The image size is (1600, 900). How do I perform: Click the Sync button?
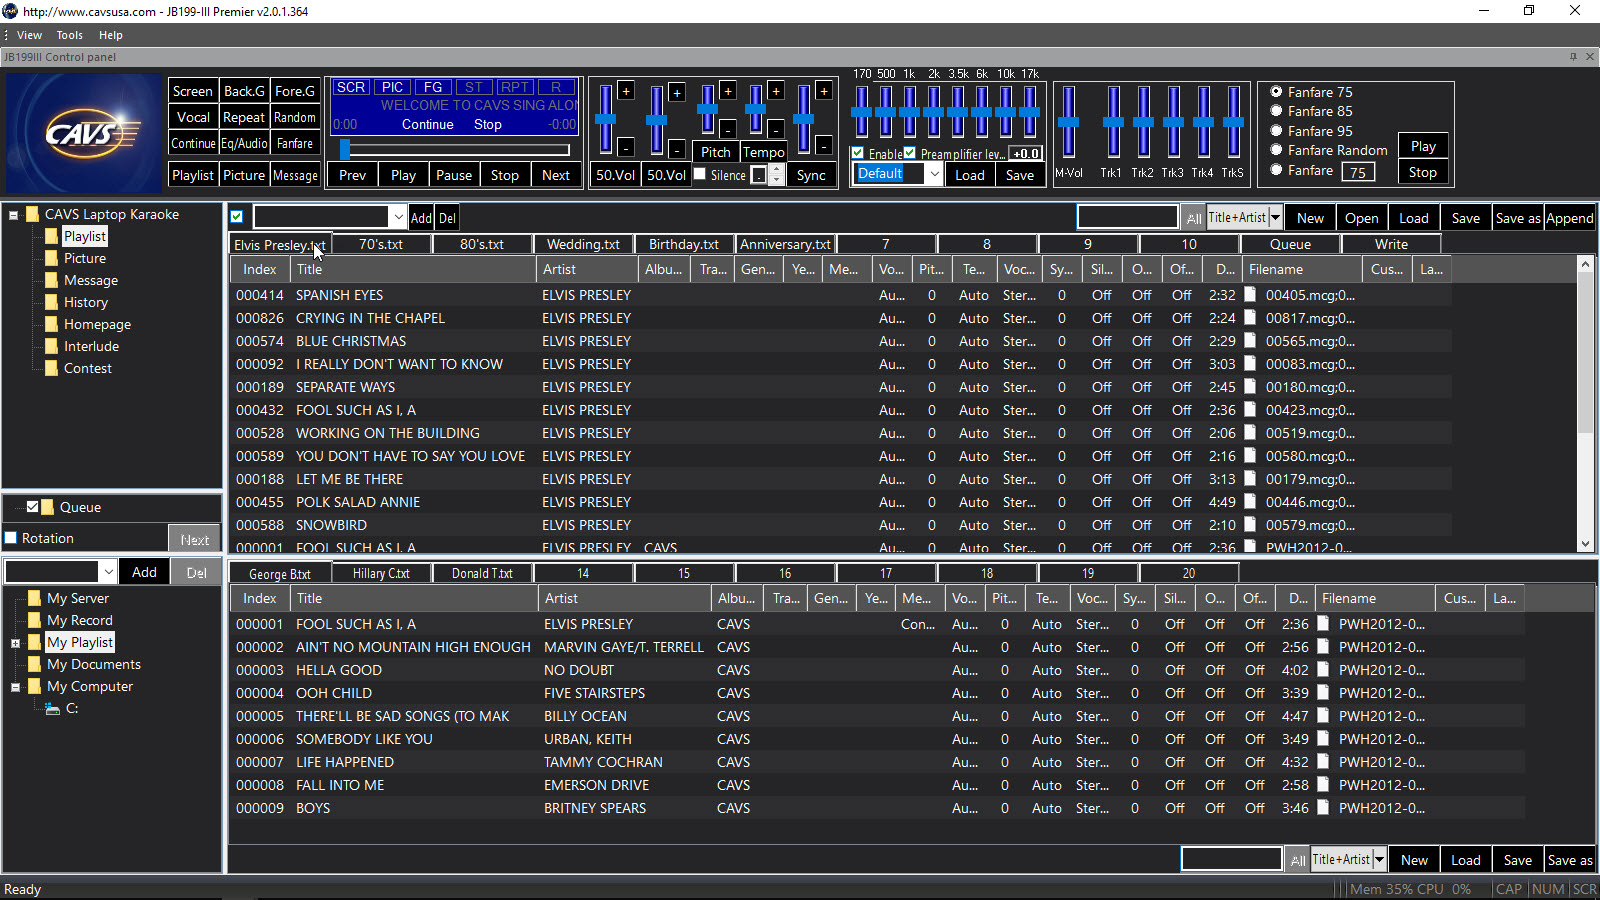coord(811,175)
